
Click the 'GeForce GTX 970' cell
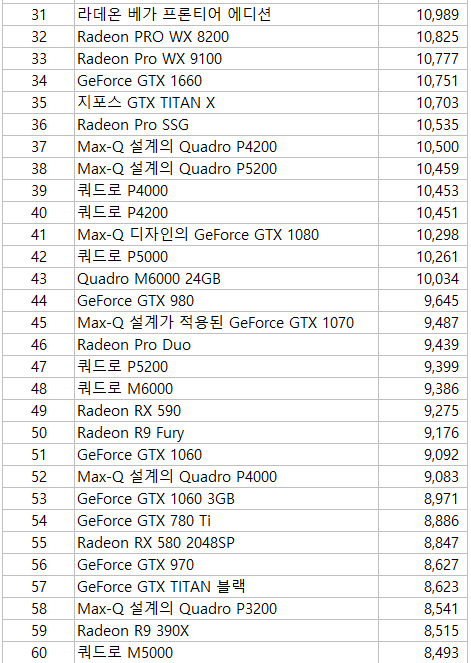coord(226,564)
